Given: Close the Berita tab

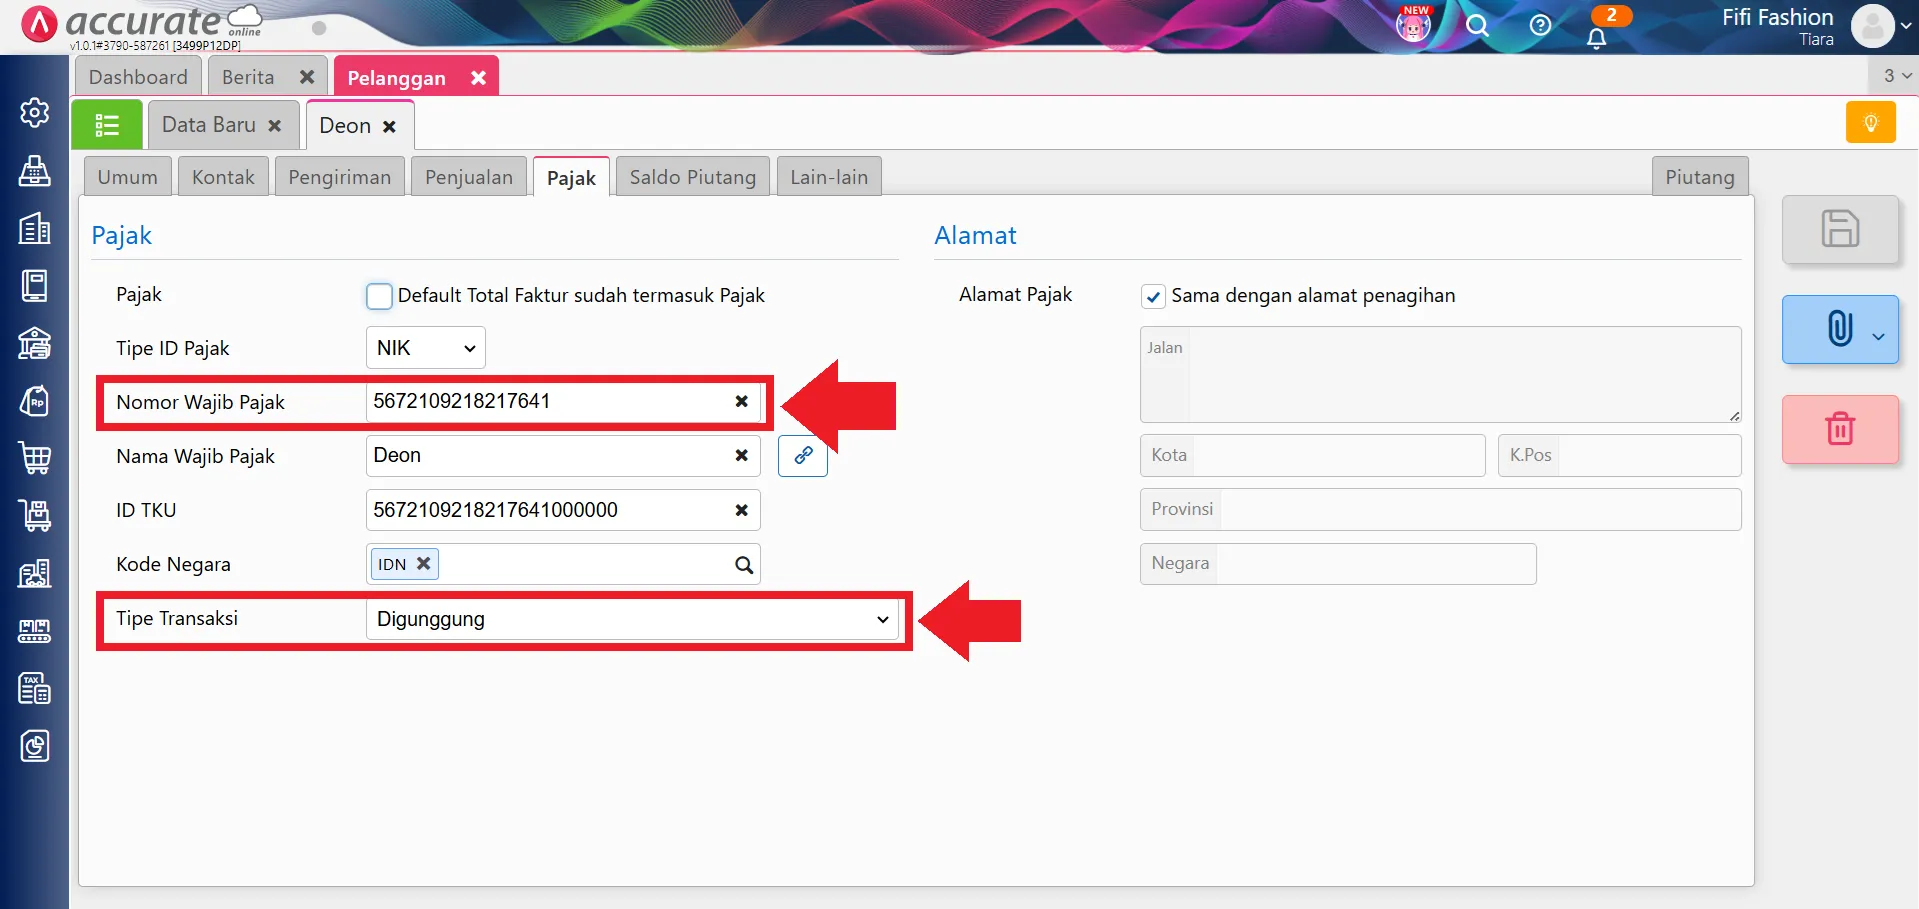Looking at the screenshot, I should point(307,77).
